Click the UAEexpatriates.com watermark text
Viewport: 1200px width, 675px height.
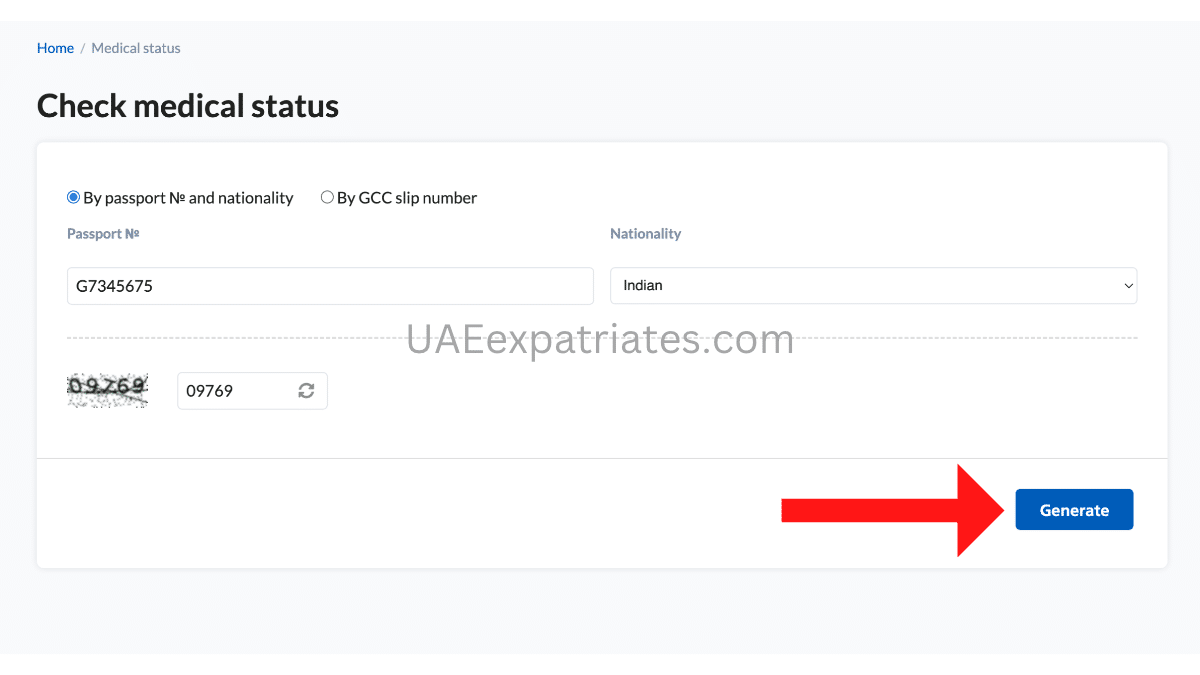pos(600,340)
